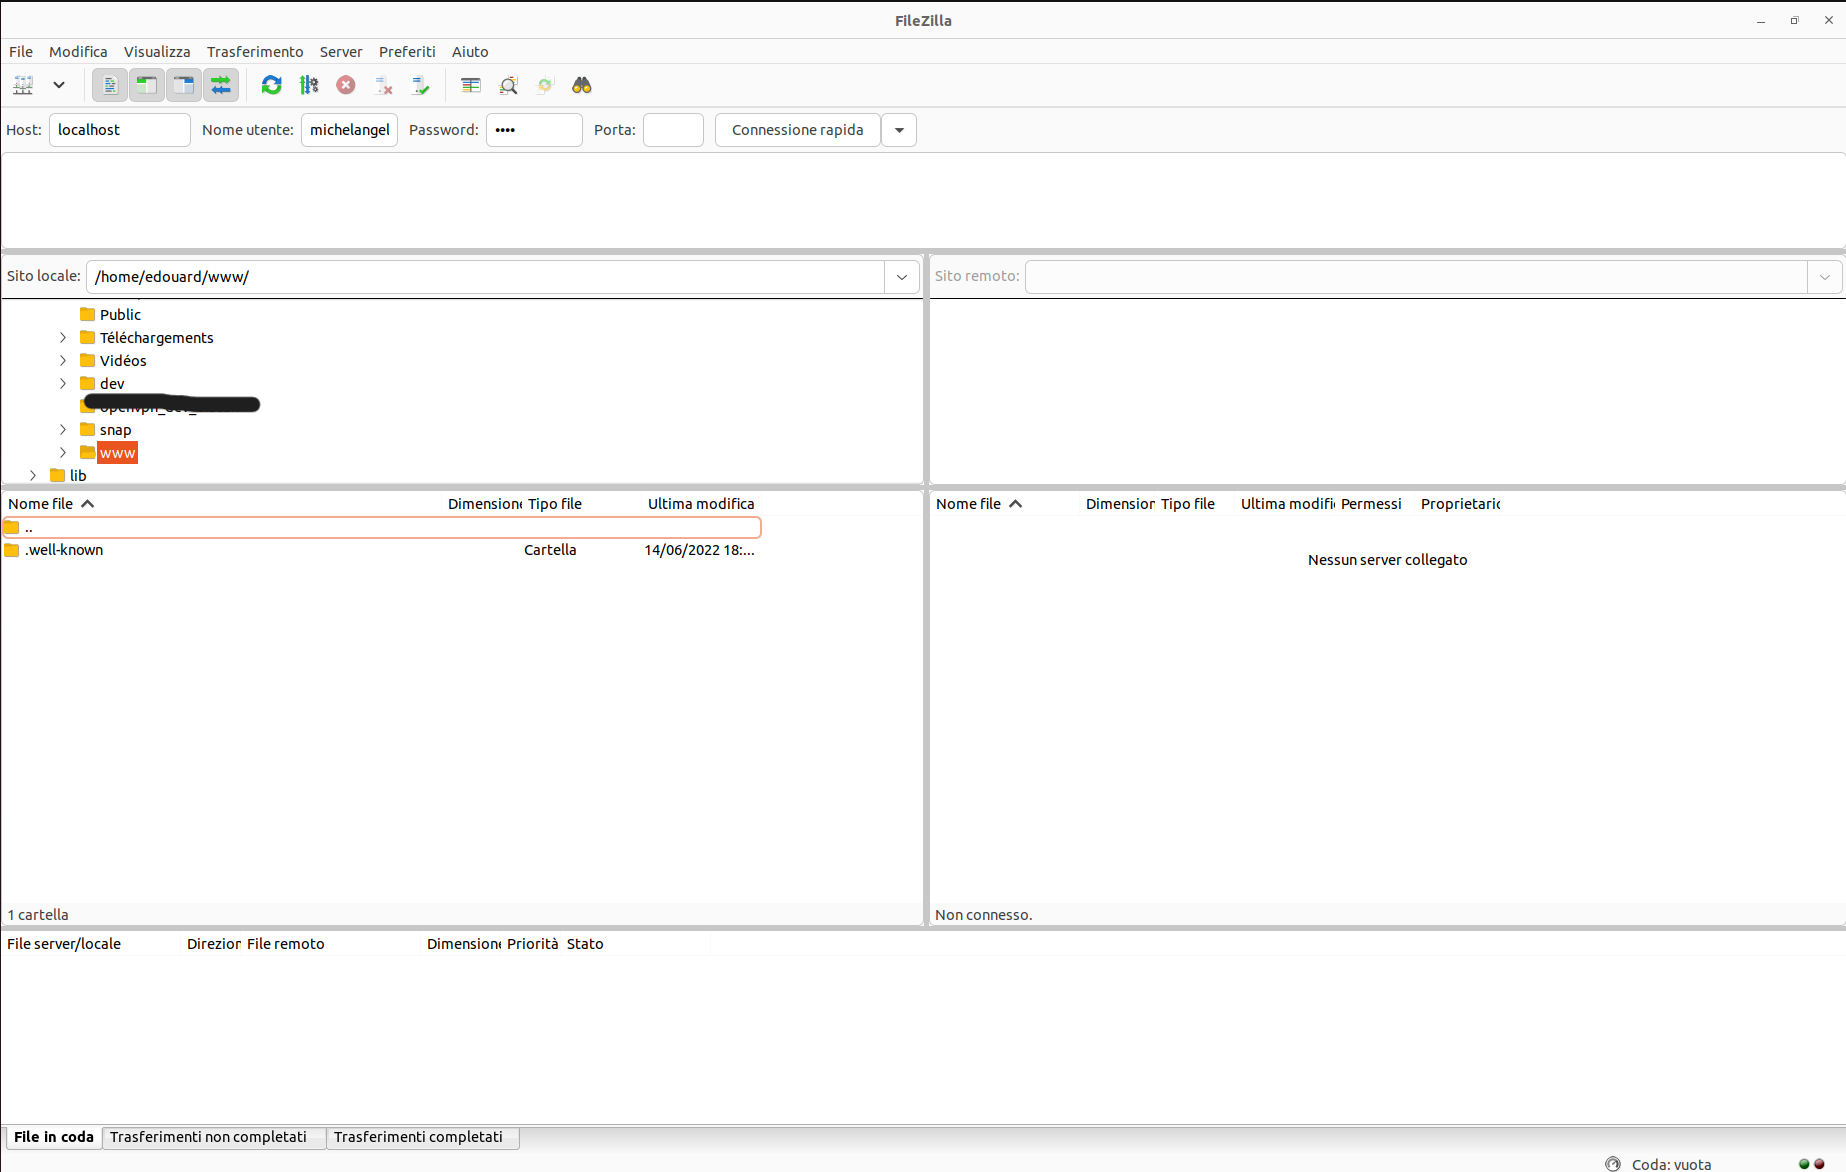The width and height of the screenshot is (1846, 1172).
Task: Sort remote list by Nome file
Action: click(1005, 504)
